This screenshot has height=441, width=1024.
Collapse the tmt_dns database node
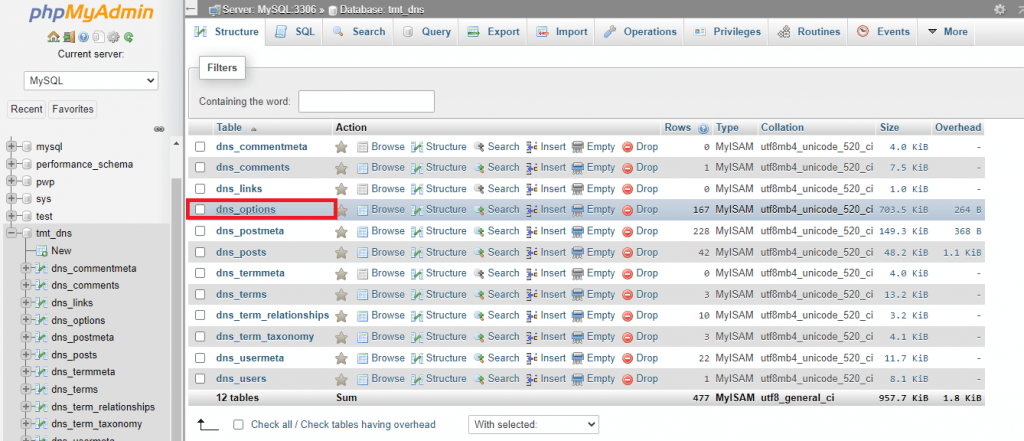click(x=11, y=233)
